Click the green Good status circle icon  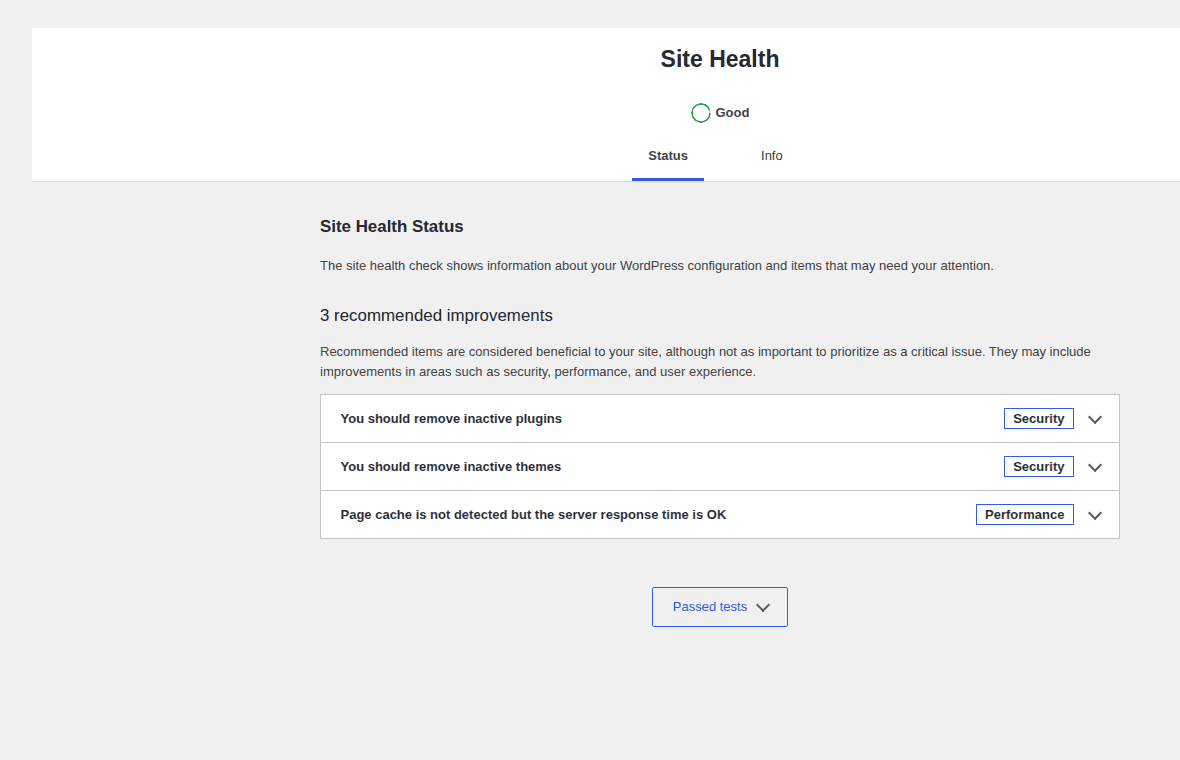coord(701,113)
